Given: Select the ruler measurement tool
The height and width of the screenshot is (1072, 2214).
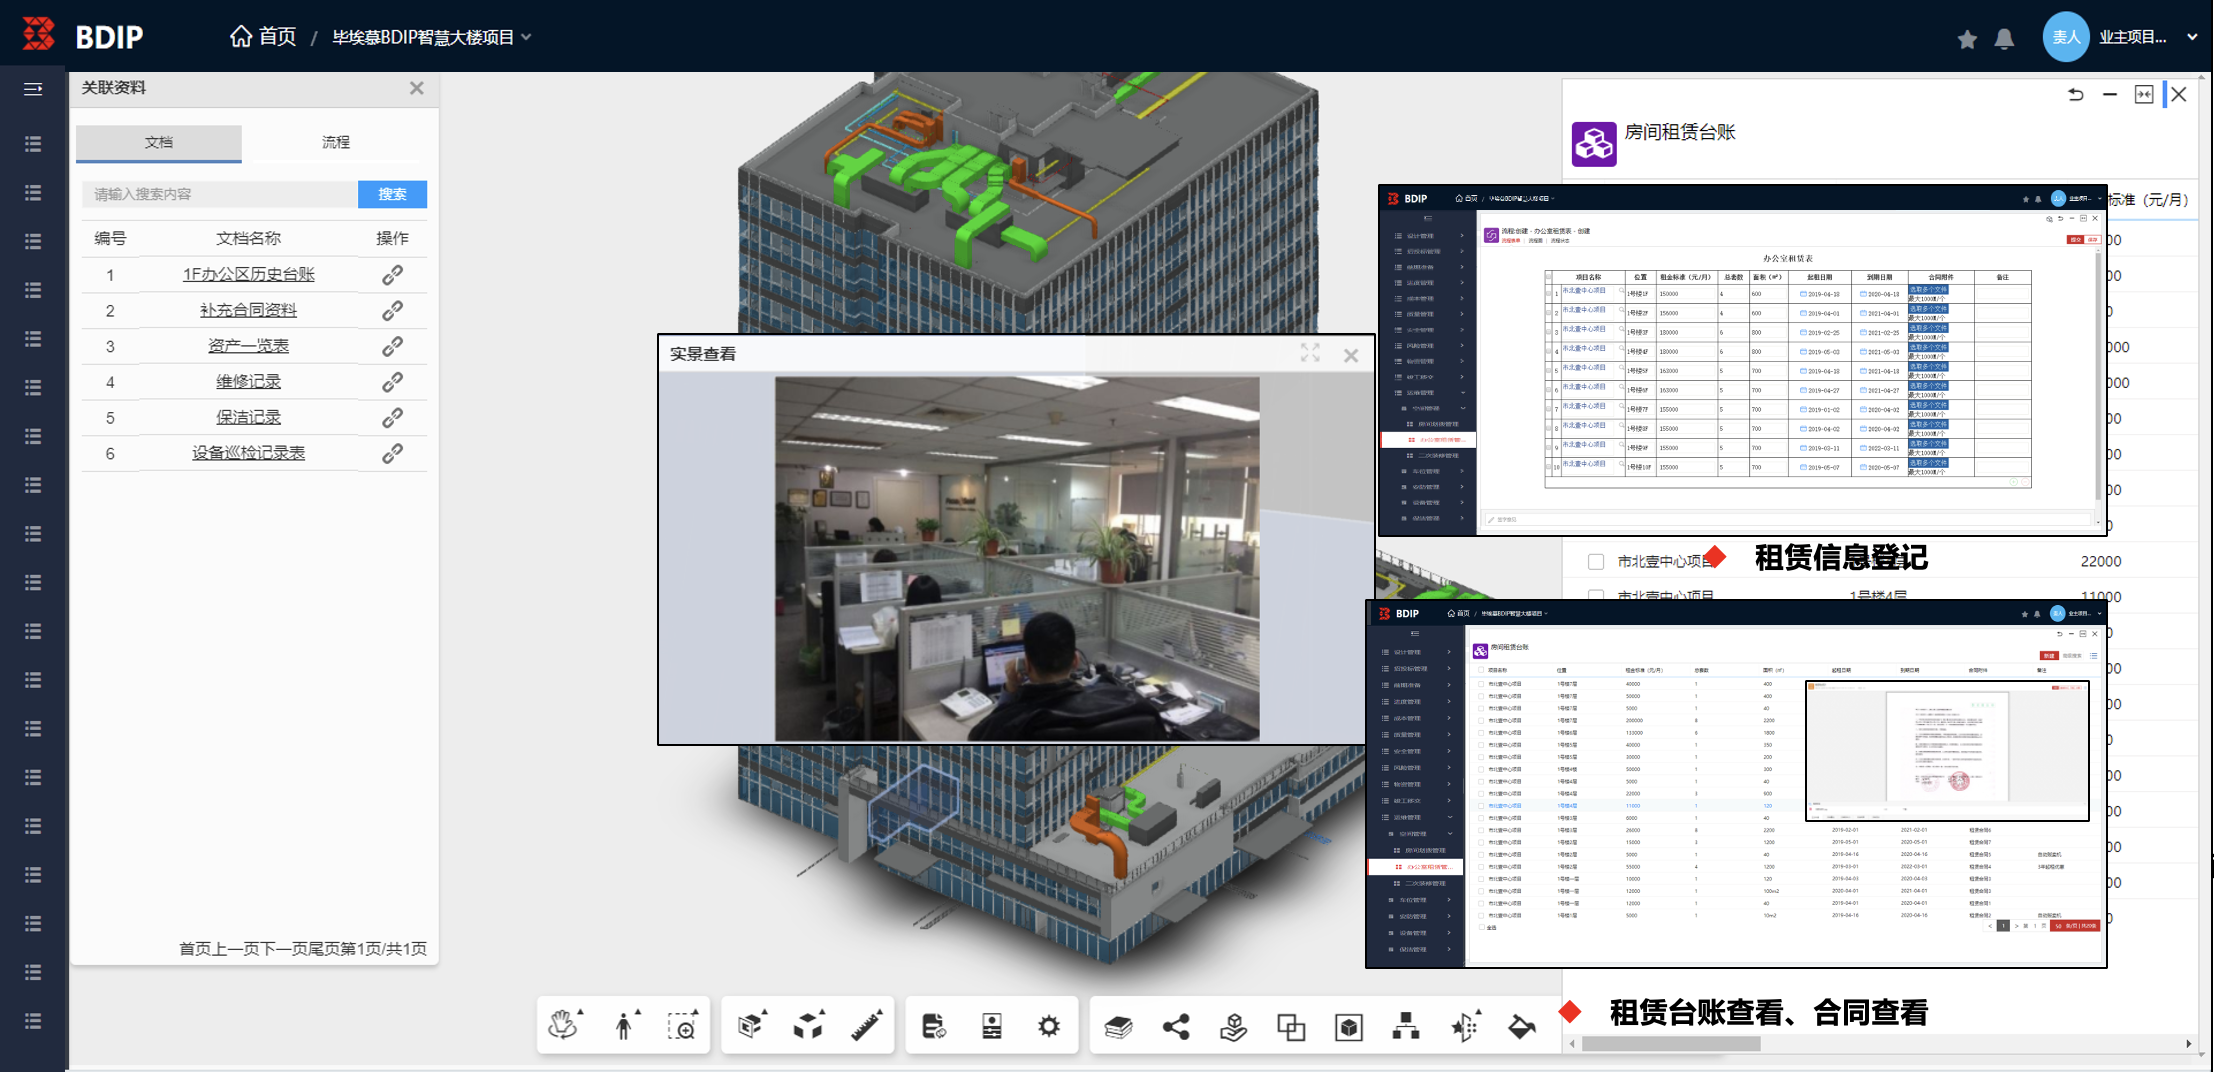Looking at the screenshot, I should click(x=867, y=1026).
